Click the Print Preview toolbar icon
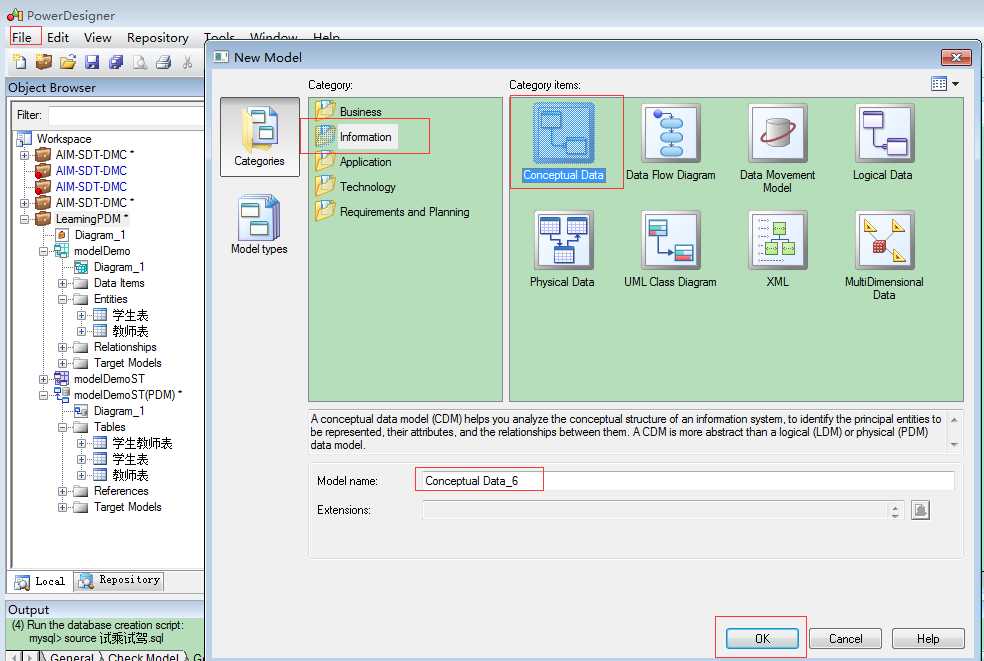 [140, 62]
